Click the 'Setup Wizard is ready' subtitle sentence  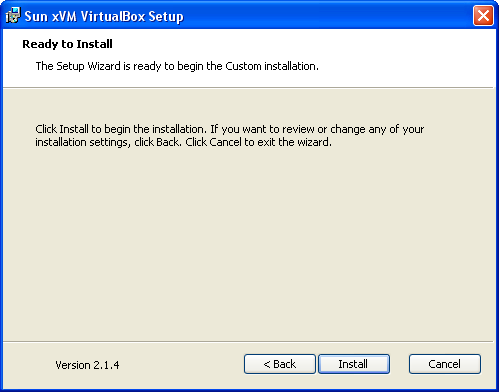177,66
